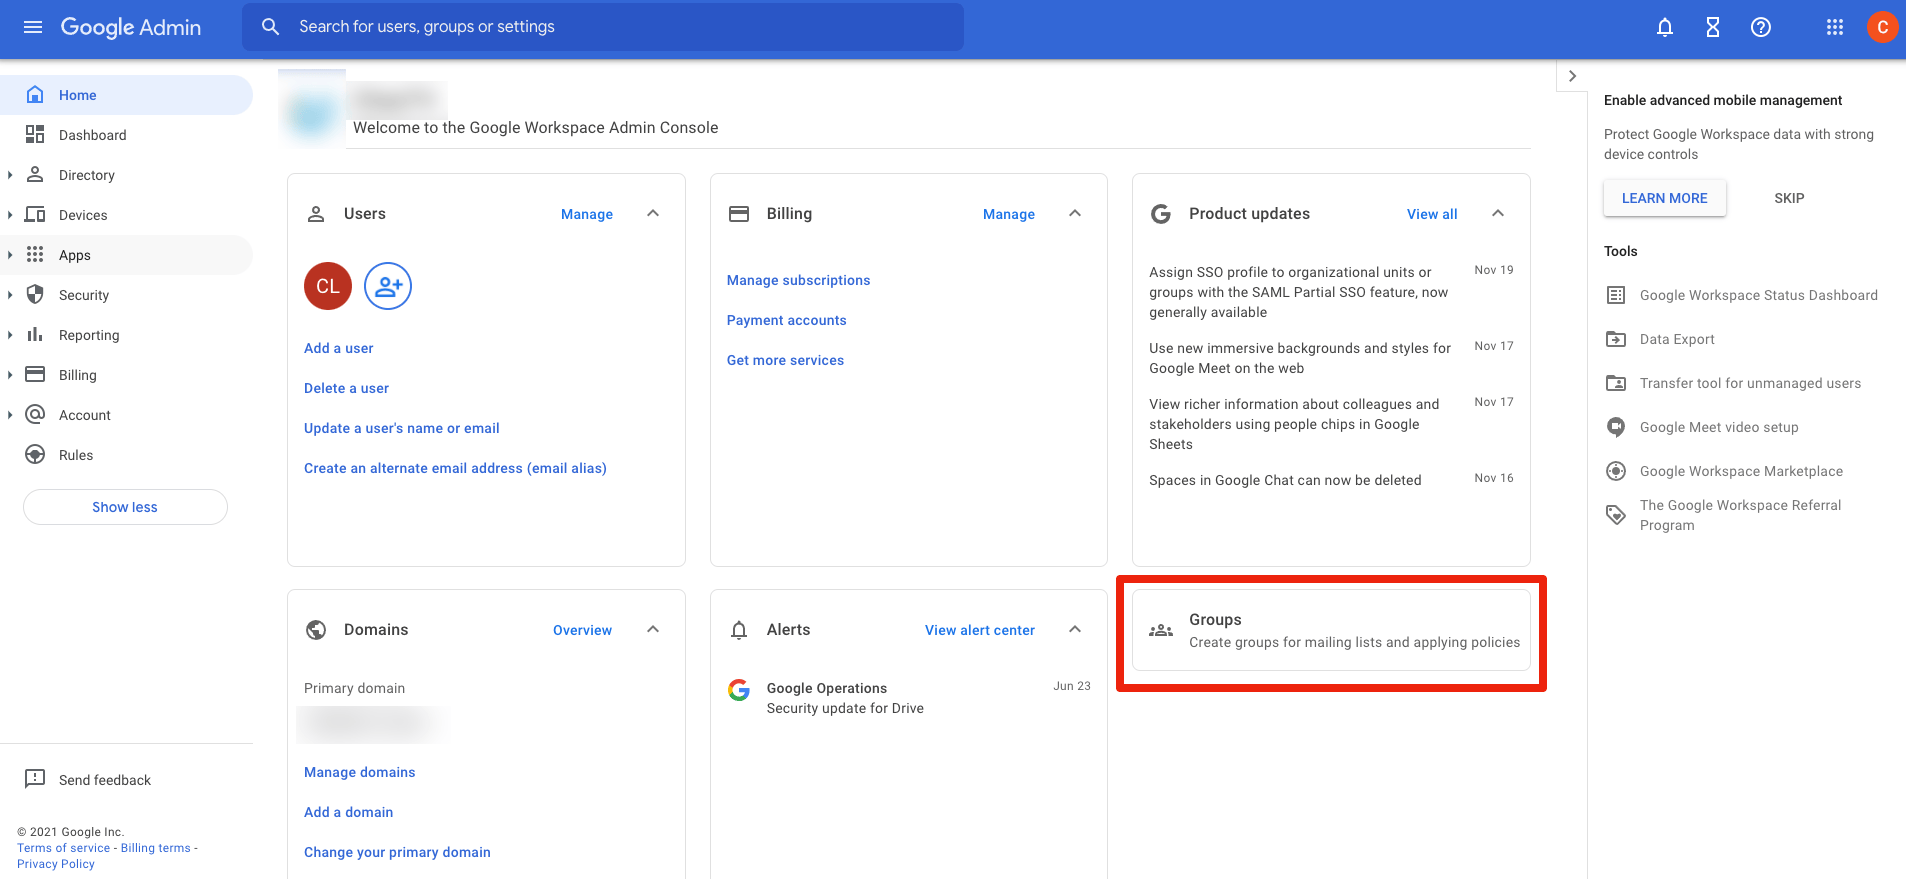1906x879 pixels.
Task: Select Dashboard in the sidebar
Action: pos(92,135)
